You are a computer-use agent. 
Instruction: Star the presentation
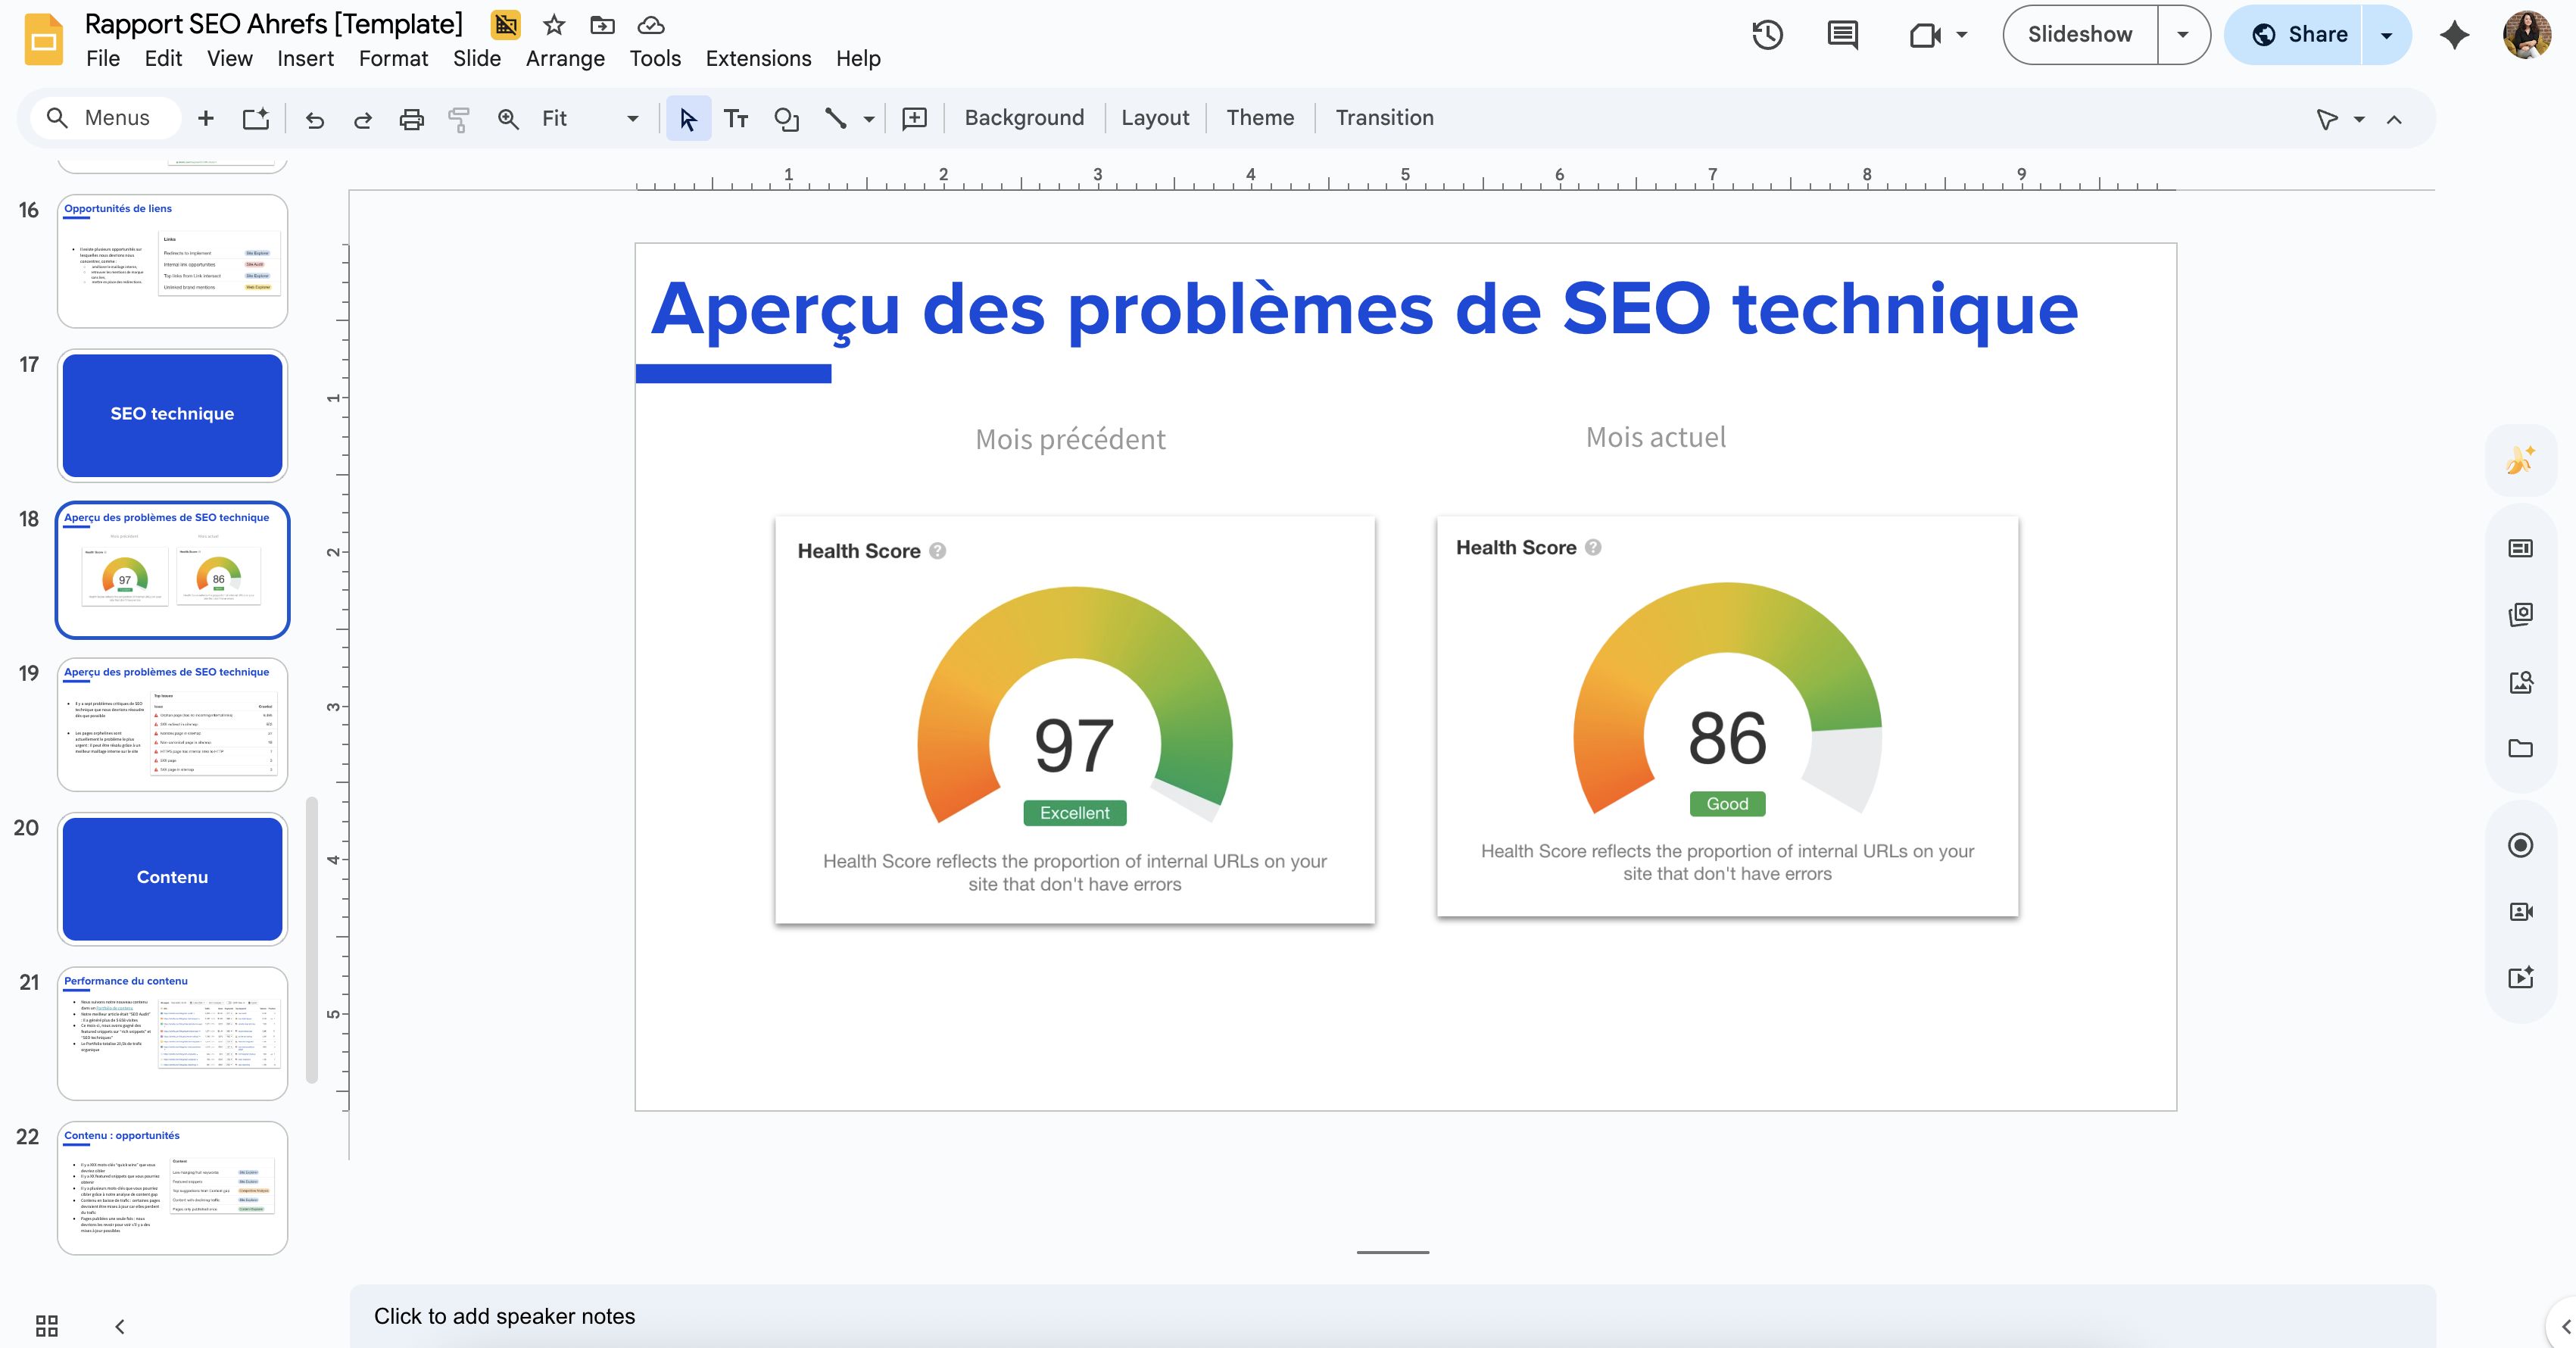click(553, 26)
